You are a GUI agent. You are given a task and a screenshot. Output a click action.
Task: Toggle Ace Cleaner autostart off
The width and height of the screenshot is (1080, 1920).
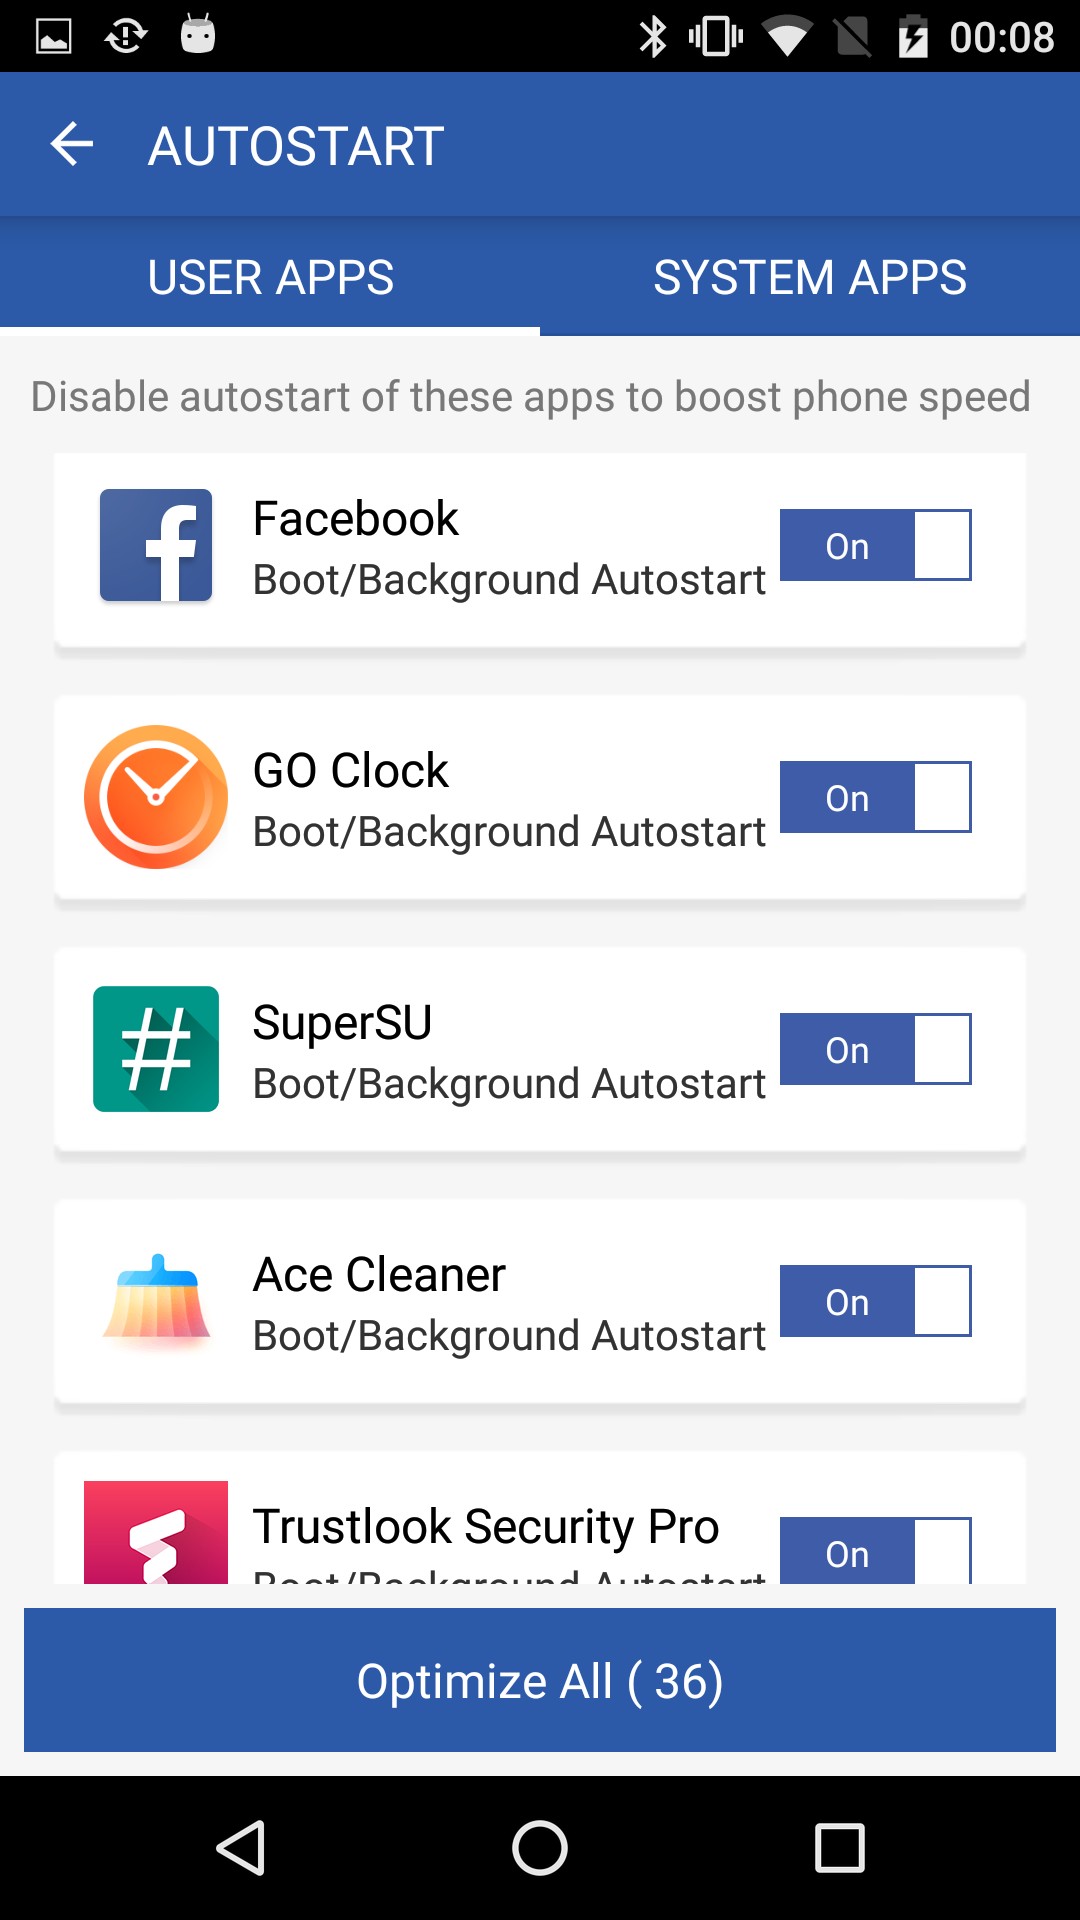[x=875, y=1301]
